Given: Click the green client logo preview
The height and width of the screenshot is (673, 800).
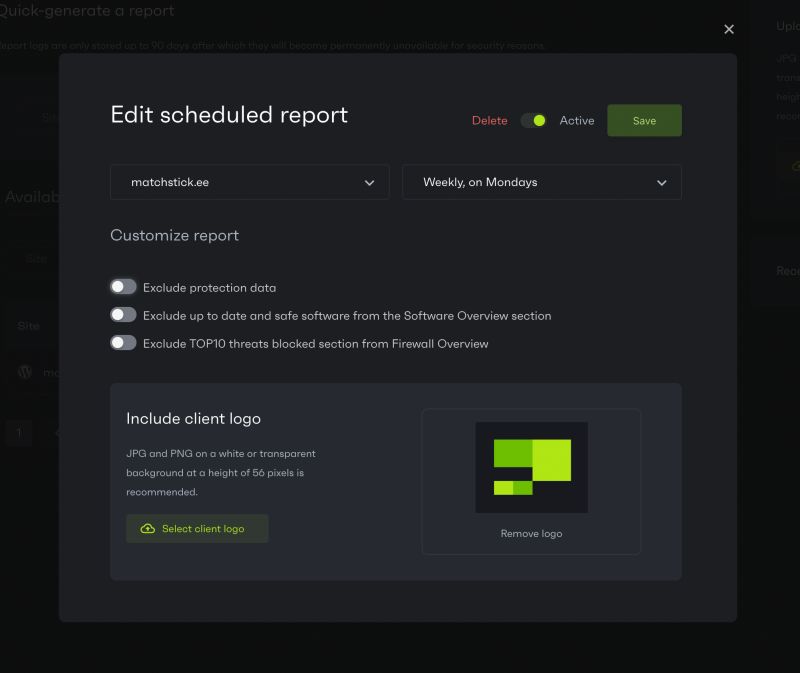Looking at the screenshot, I should [530, 466].
